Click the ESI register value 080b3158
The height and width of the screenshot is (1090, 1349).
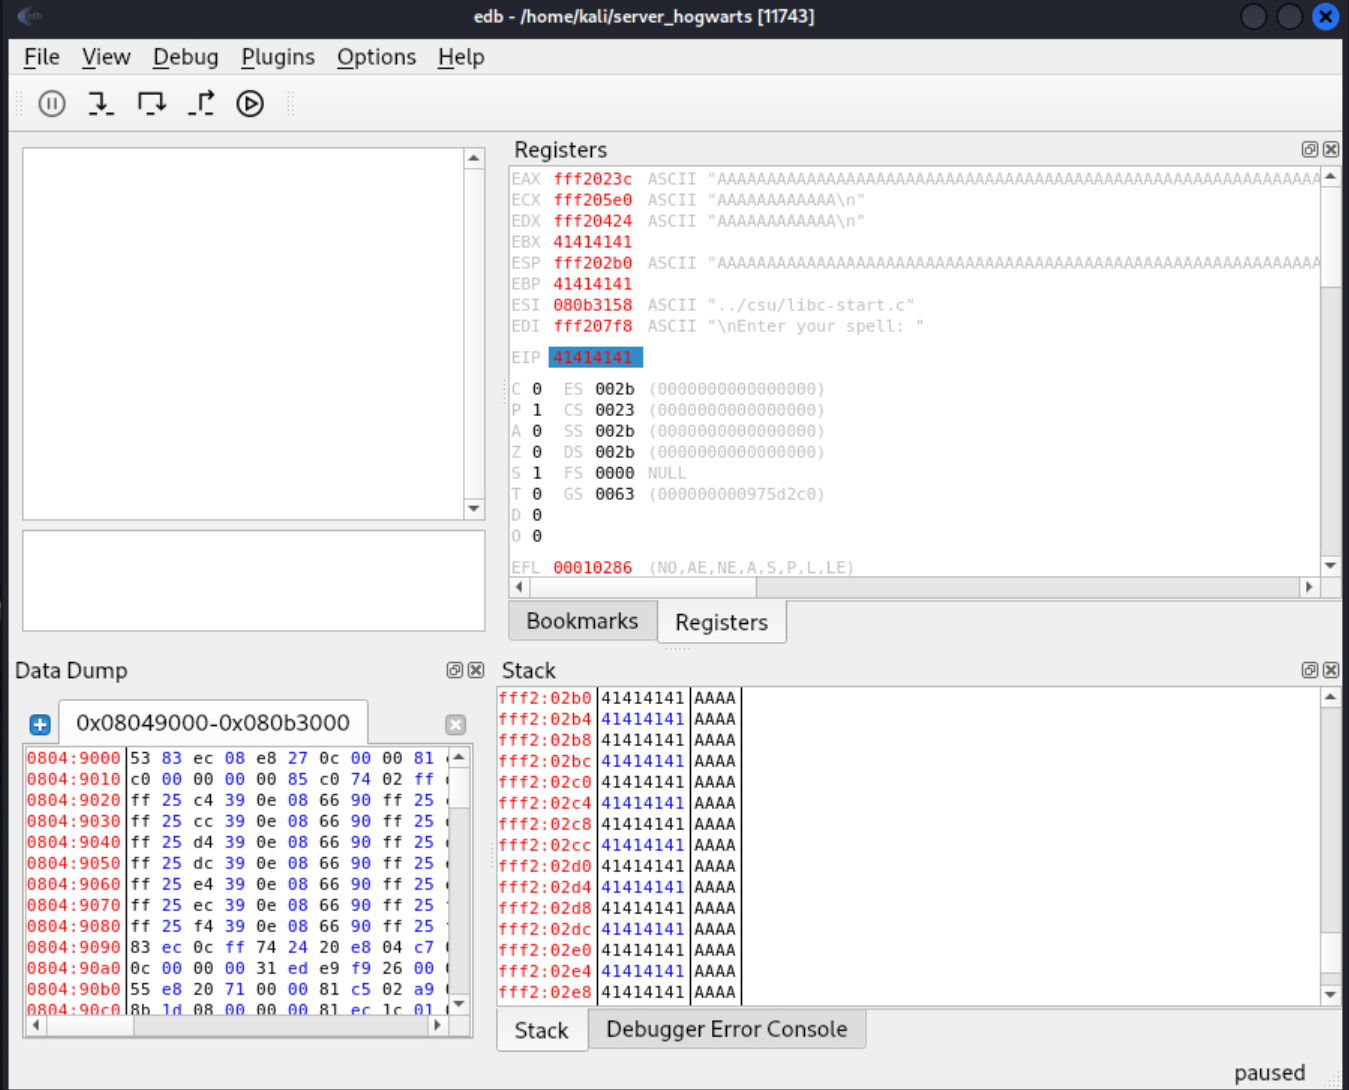point(593,305)
